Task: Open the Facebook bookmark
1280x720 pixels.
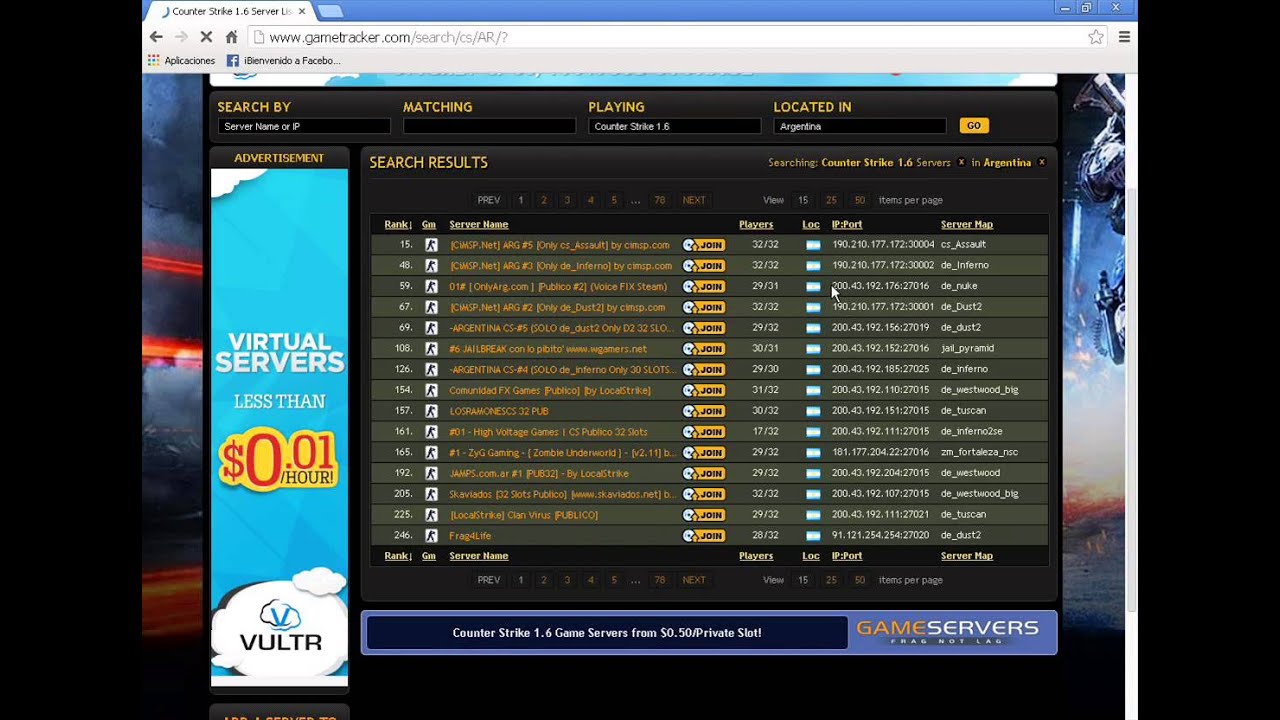Action: 283,61
